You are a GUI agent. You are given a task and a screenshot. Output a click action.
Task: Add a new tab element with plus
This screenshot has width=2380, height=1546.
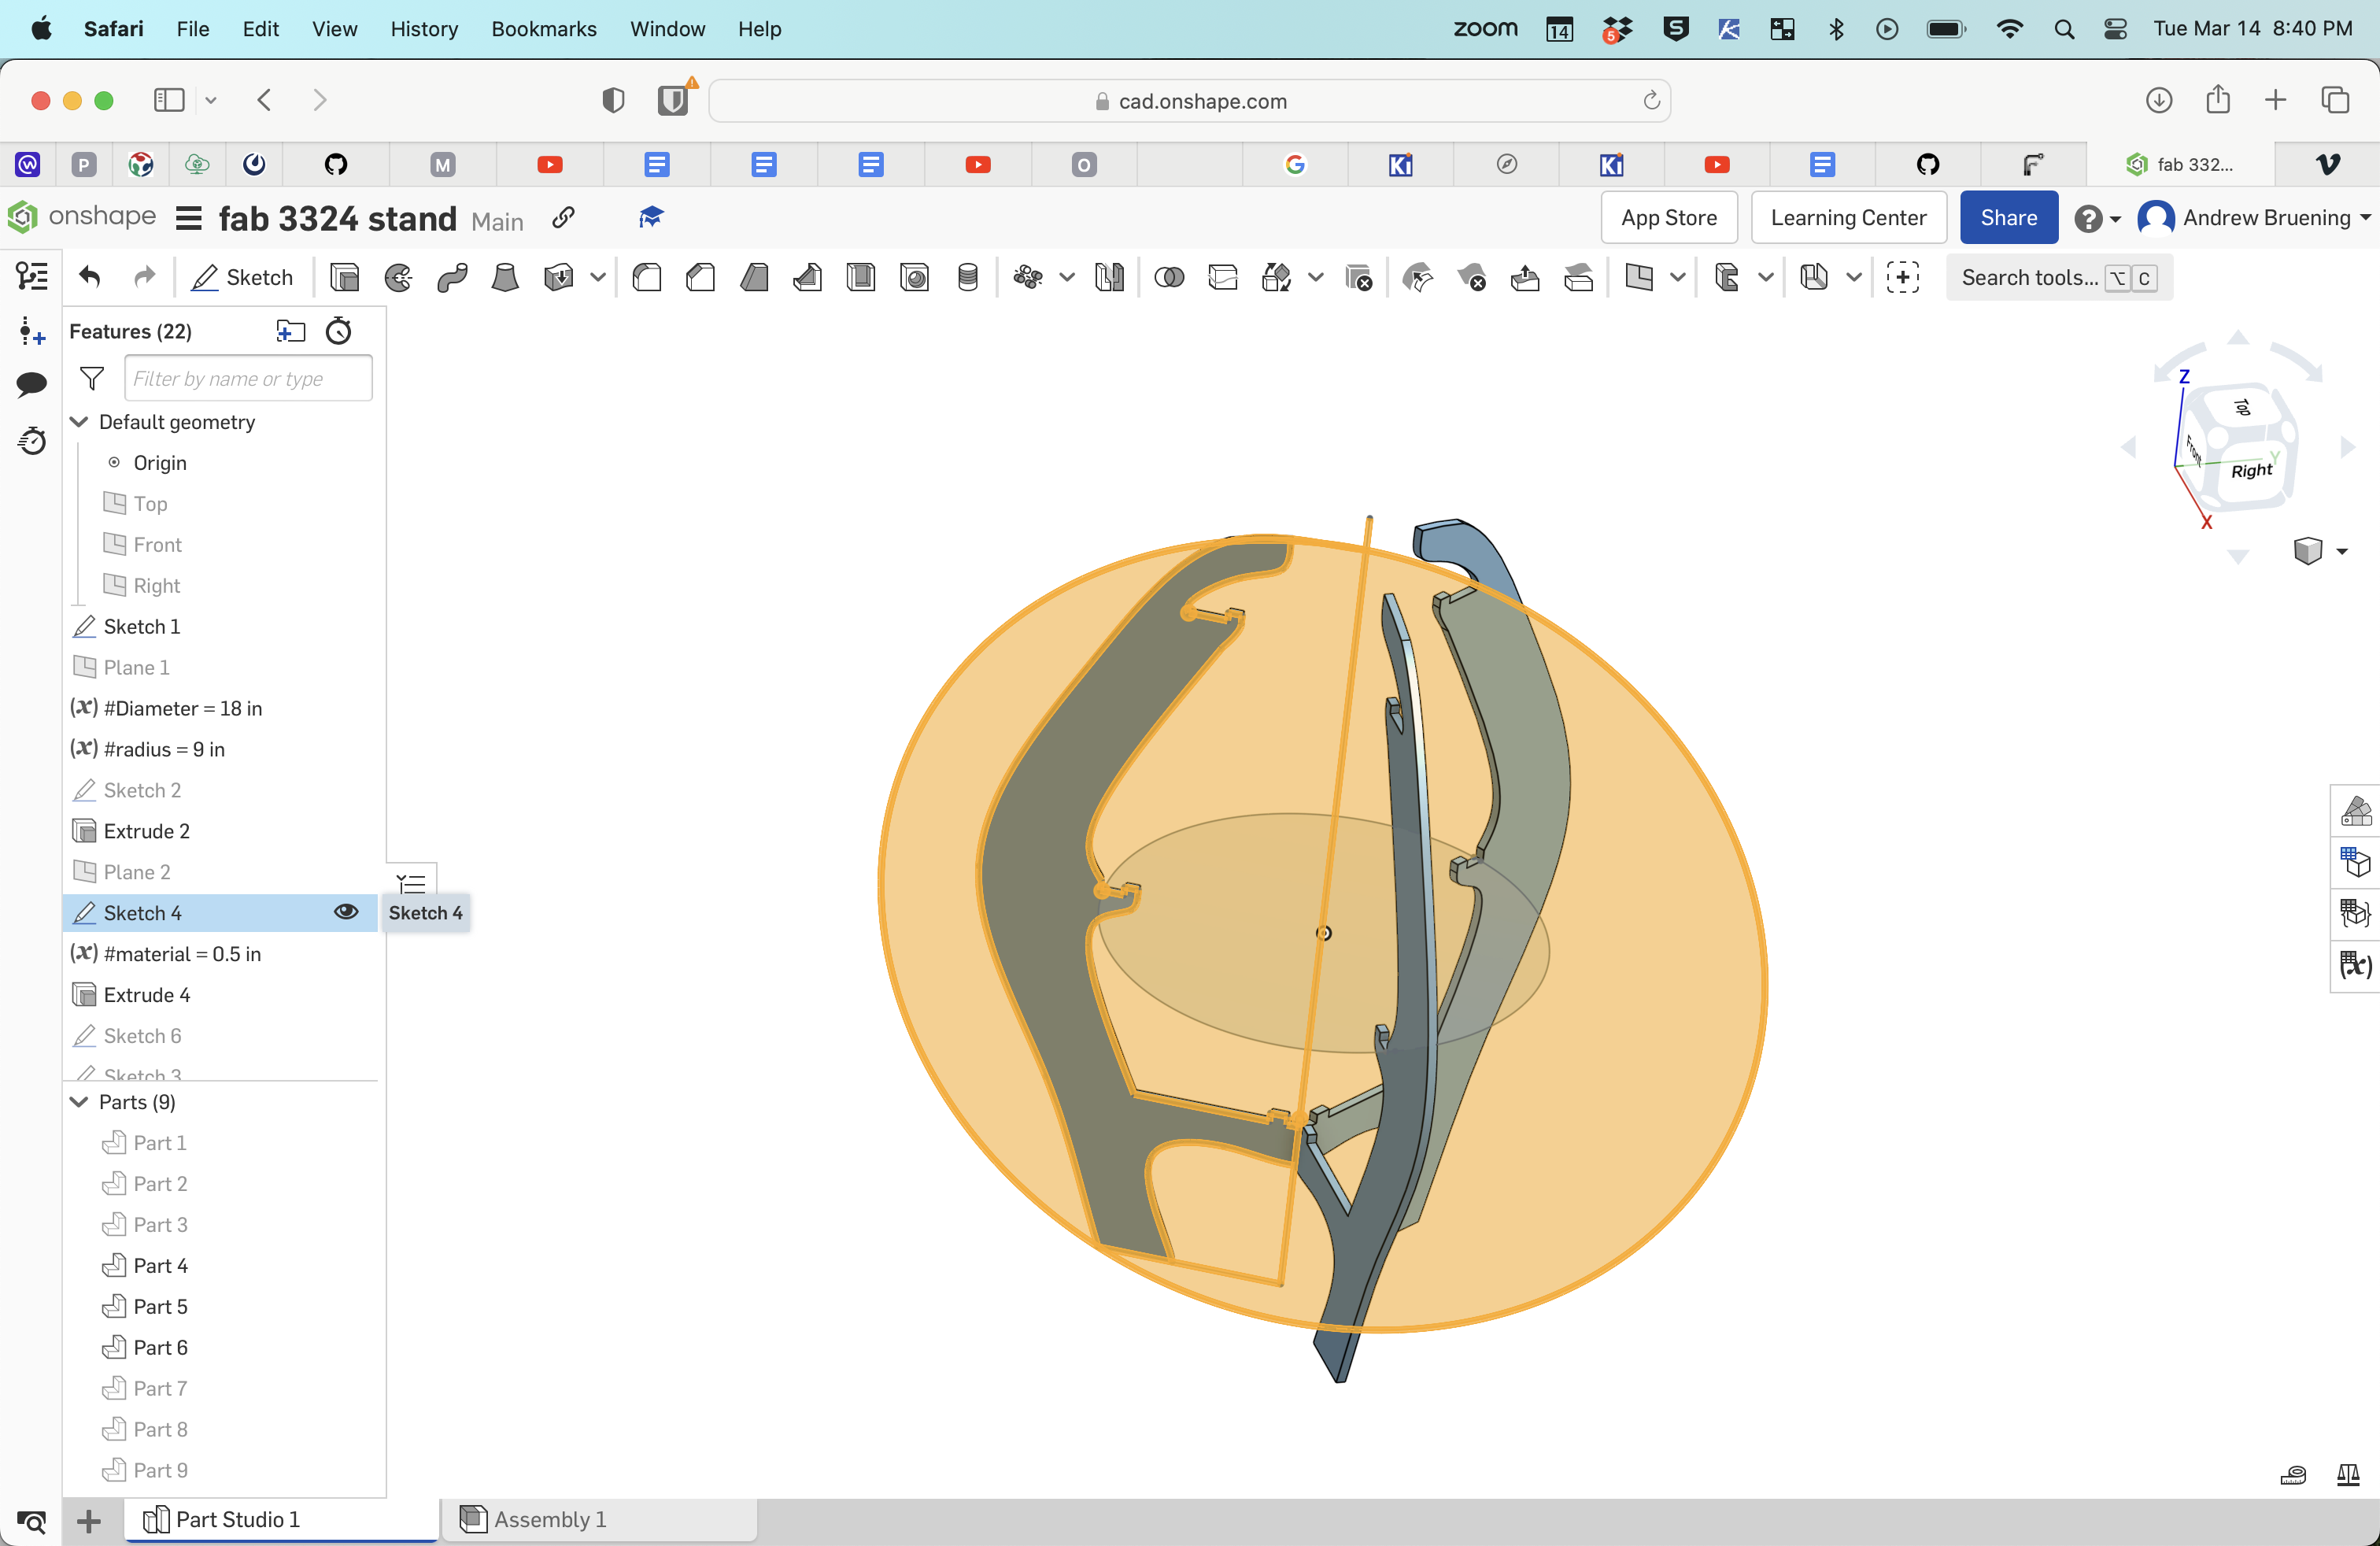89,1521
